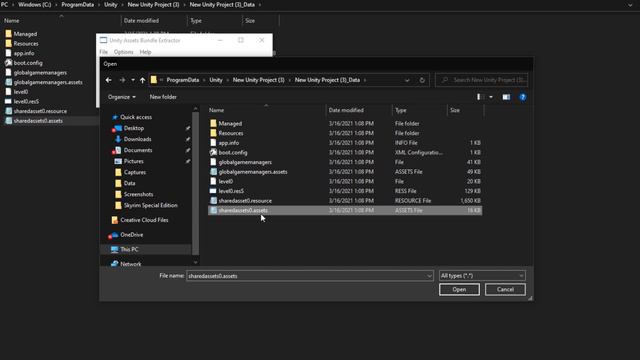Open the Organize menu
The width and height of the screenshot is (640, 360).
[122, 97]
